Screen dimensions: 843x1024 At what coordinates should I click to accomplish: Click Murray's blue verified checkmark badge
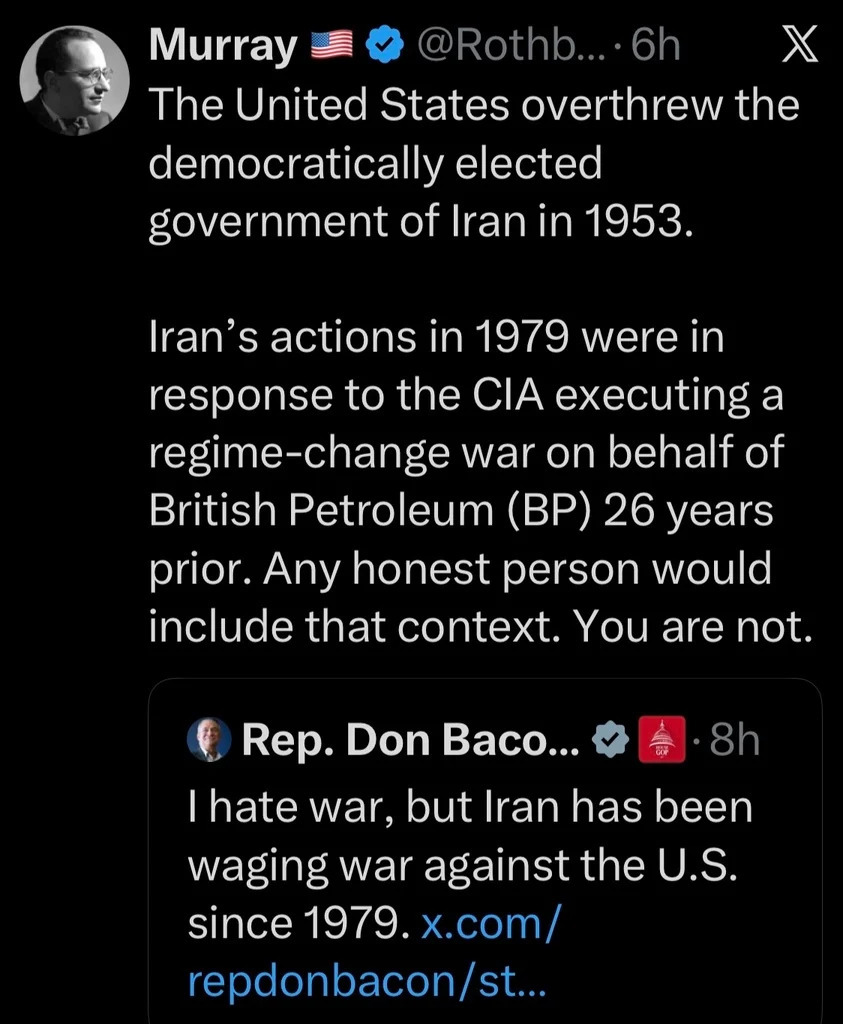point(384,46)
